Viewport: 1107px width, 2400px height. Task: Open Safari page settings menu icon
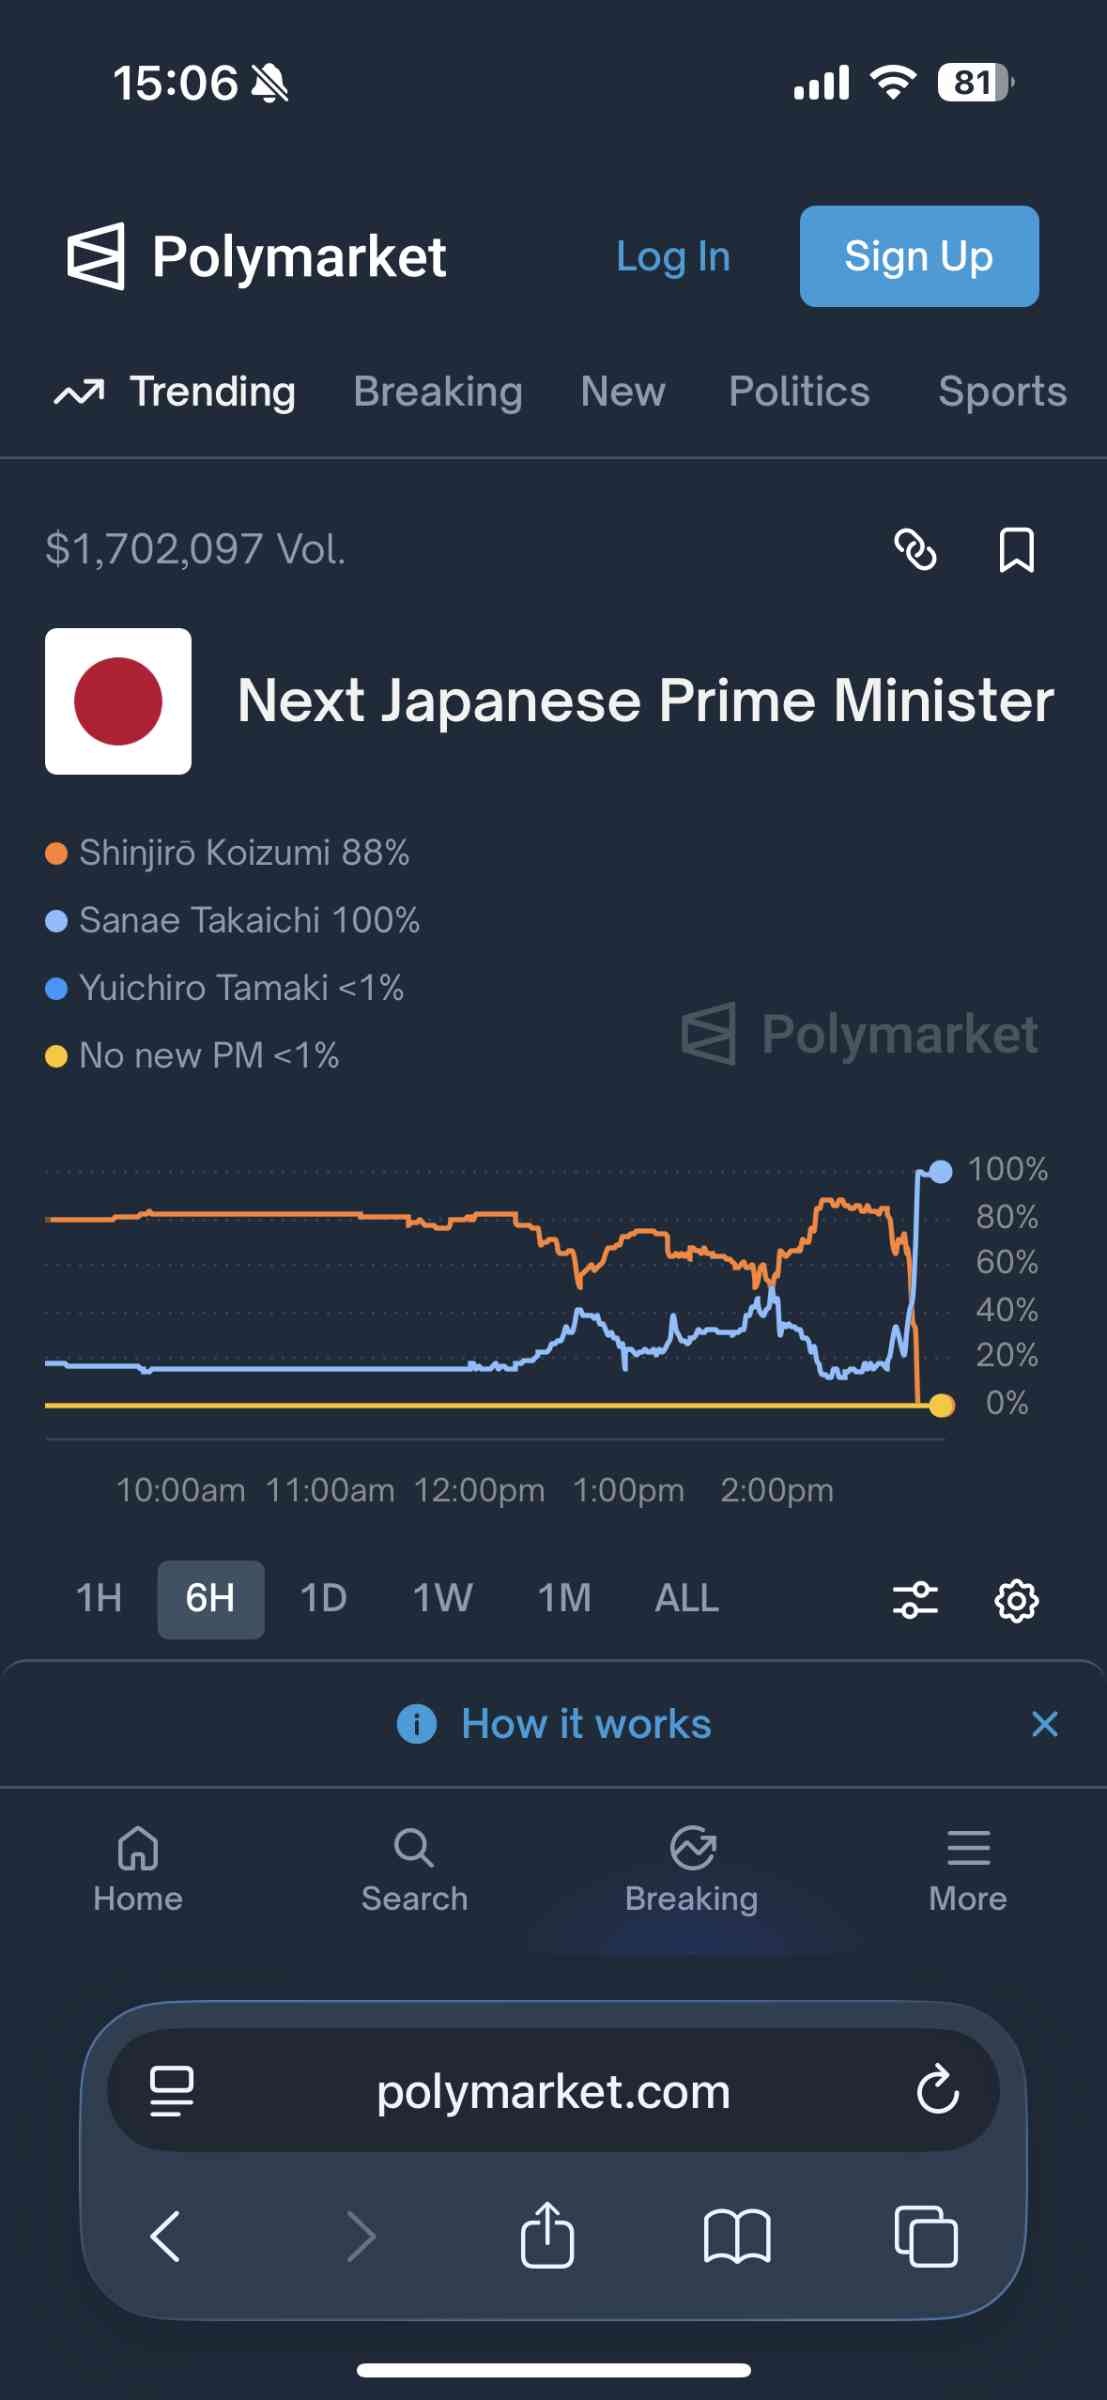[x=171, y=2091]
